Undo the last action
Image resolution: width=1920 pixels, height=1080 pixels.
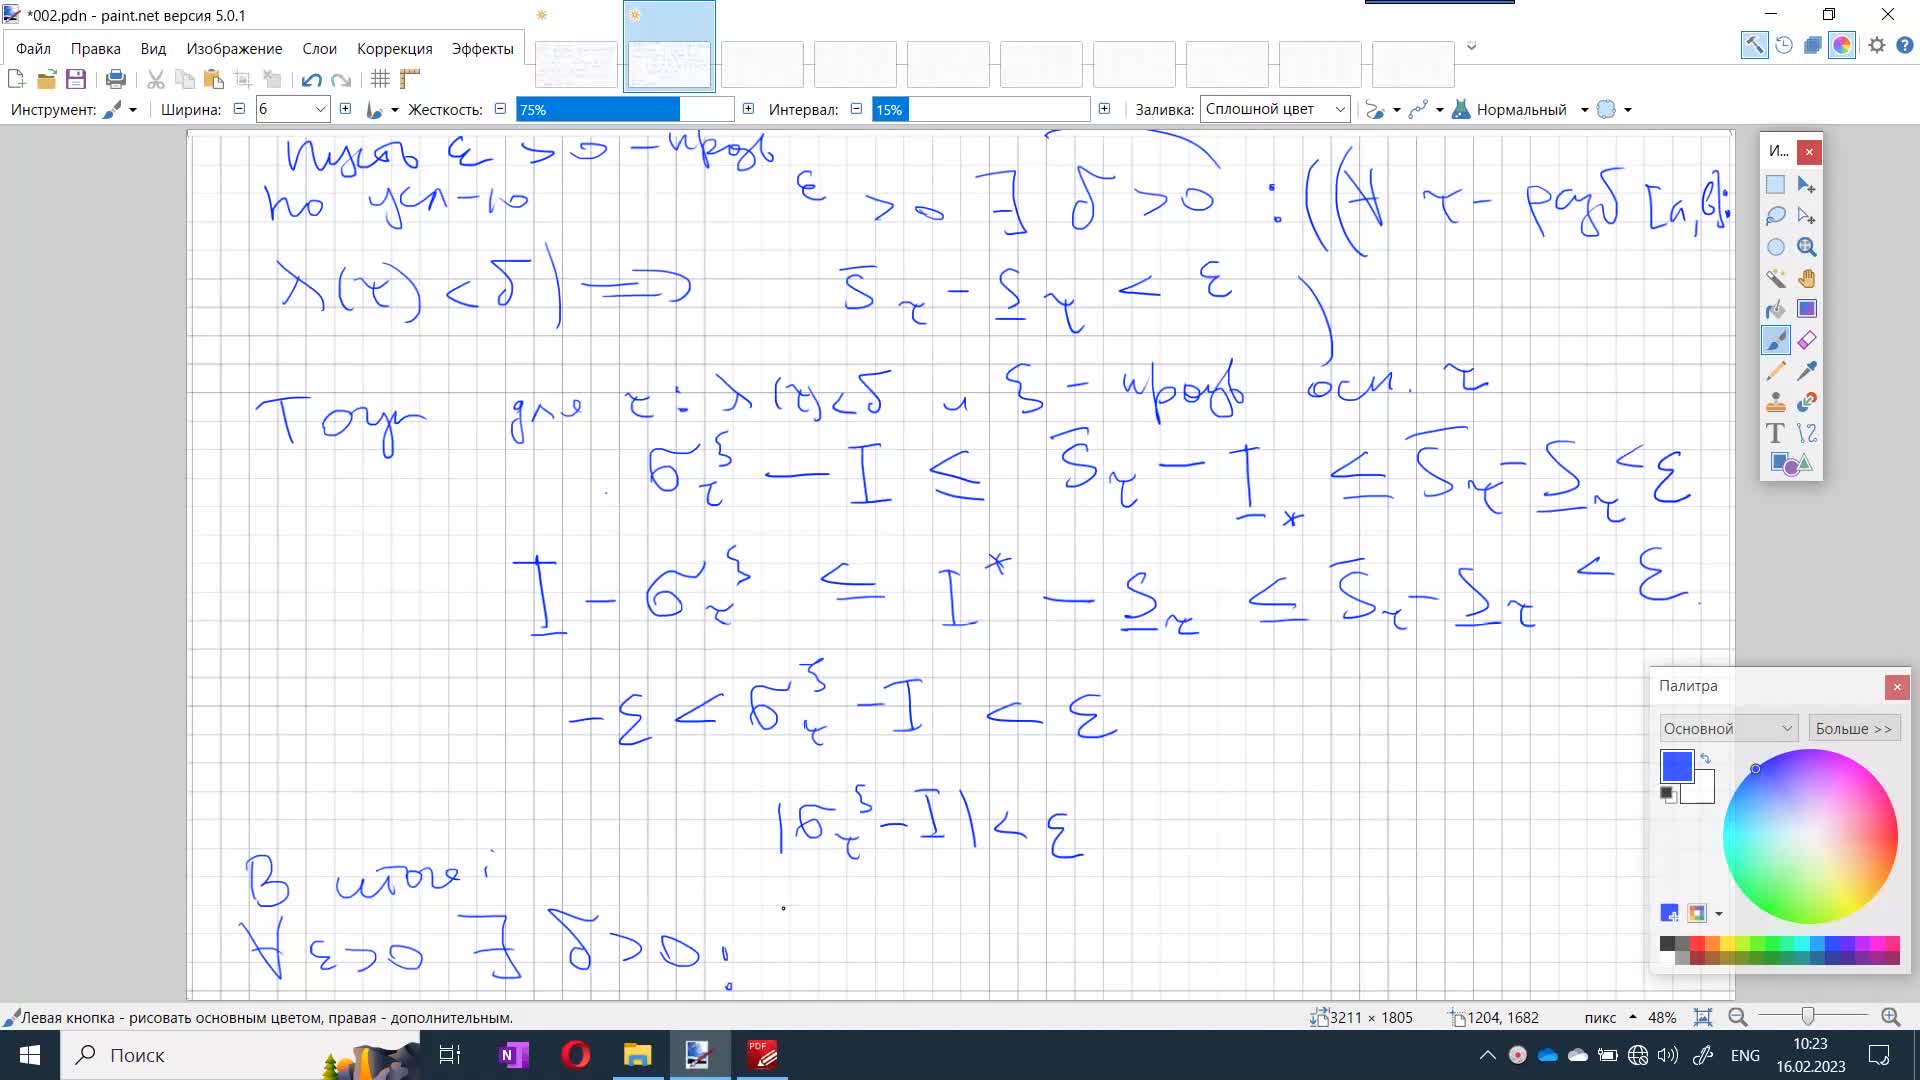tap(311, 79)
